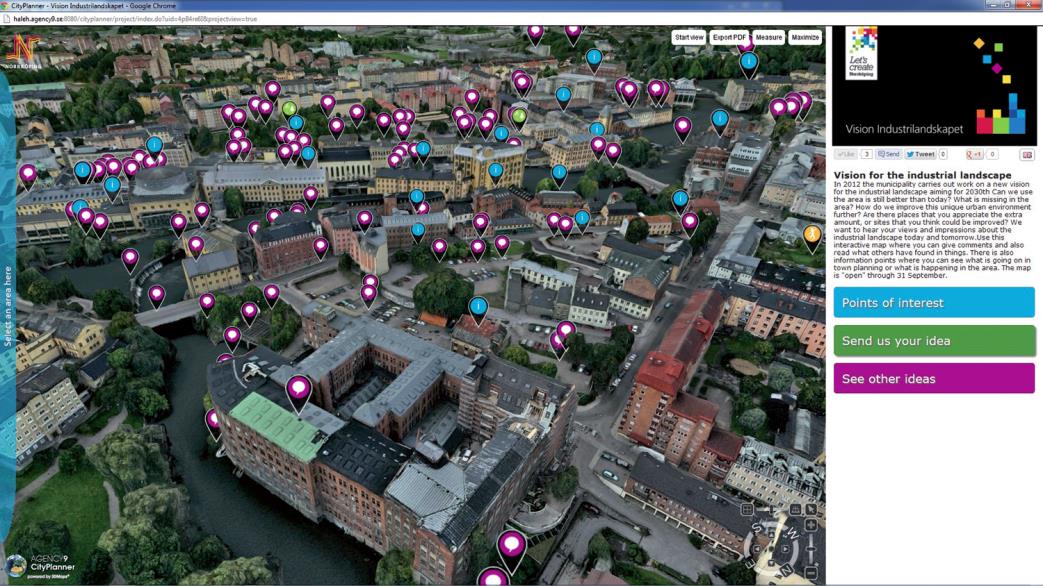Click the E letter on the compass ring

tap(750, 563)
